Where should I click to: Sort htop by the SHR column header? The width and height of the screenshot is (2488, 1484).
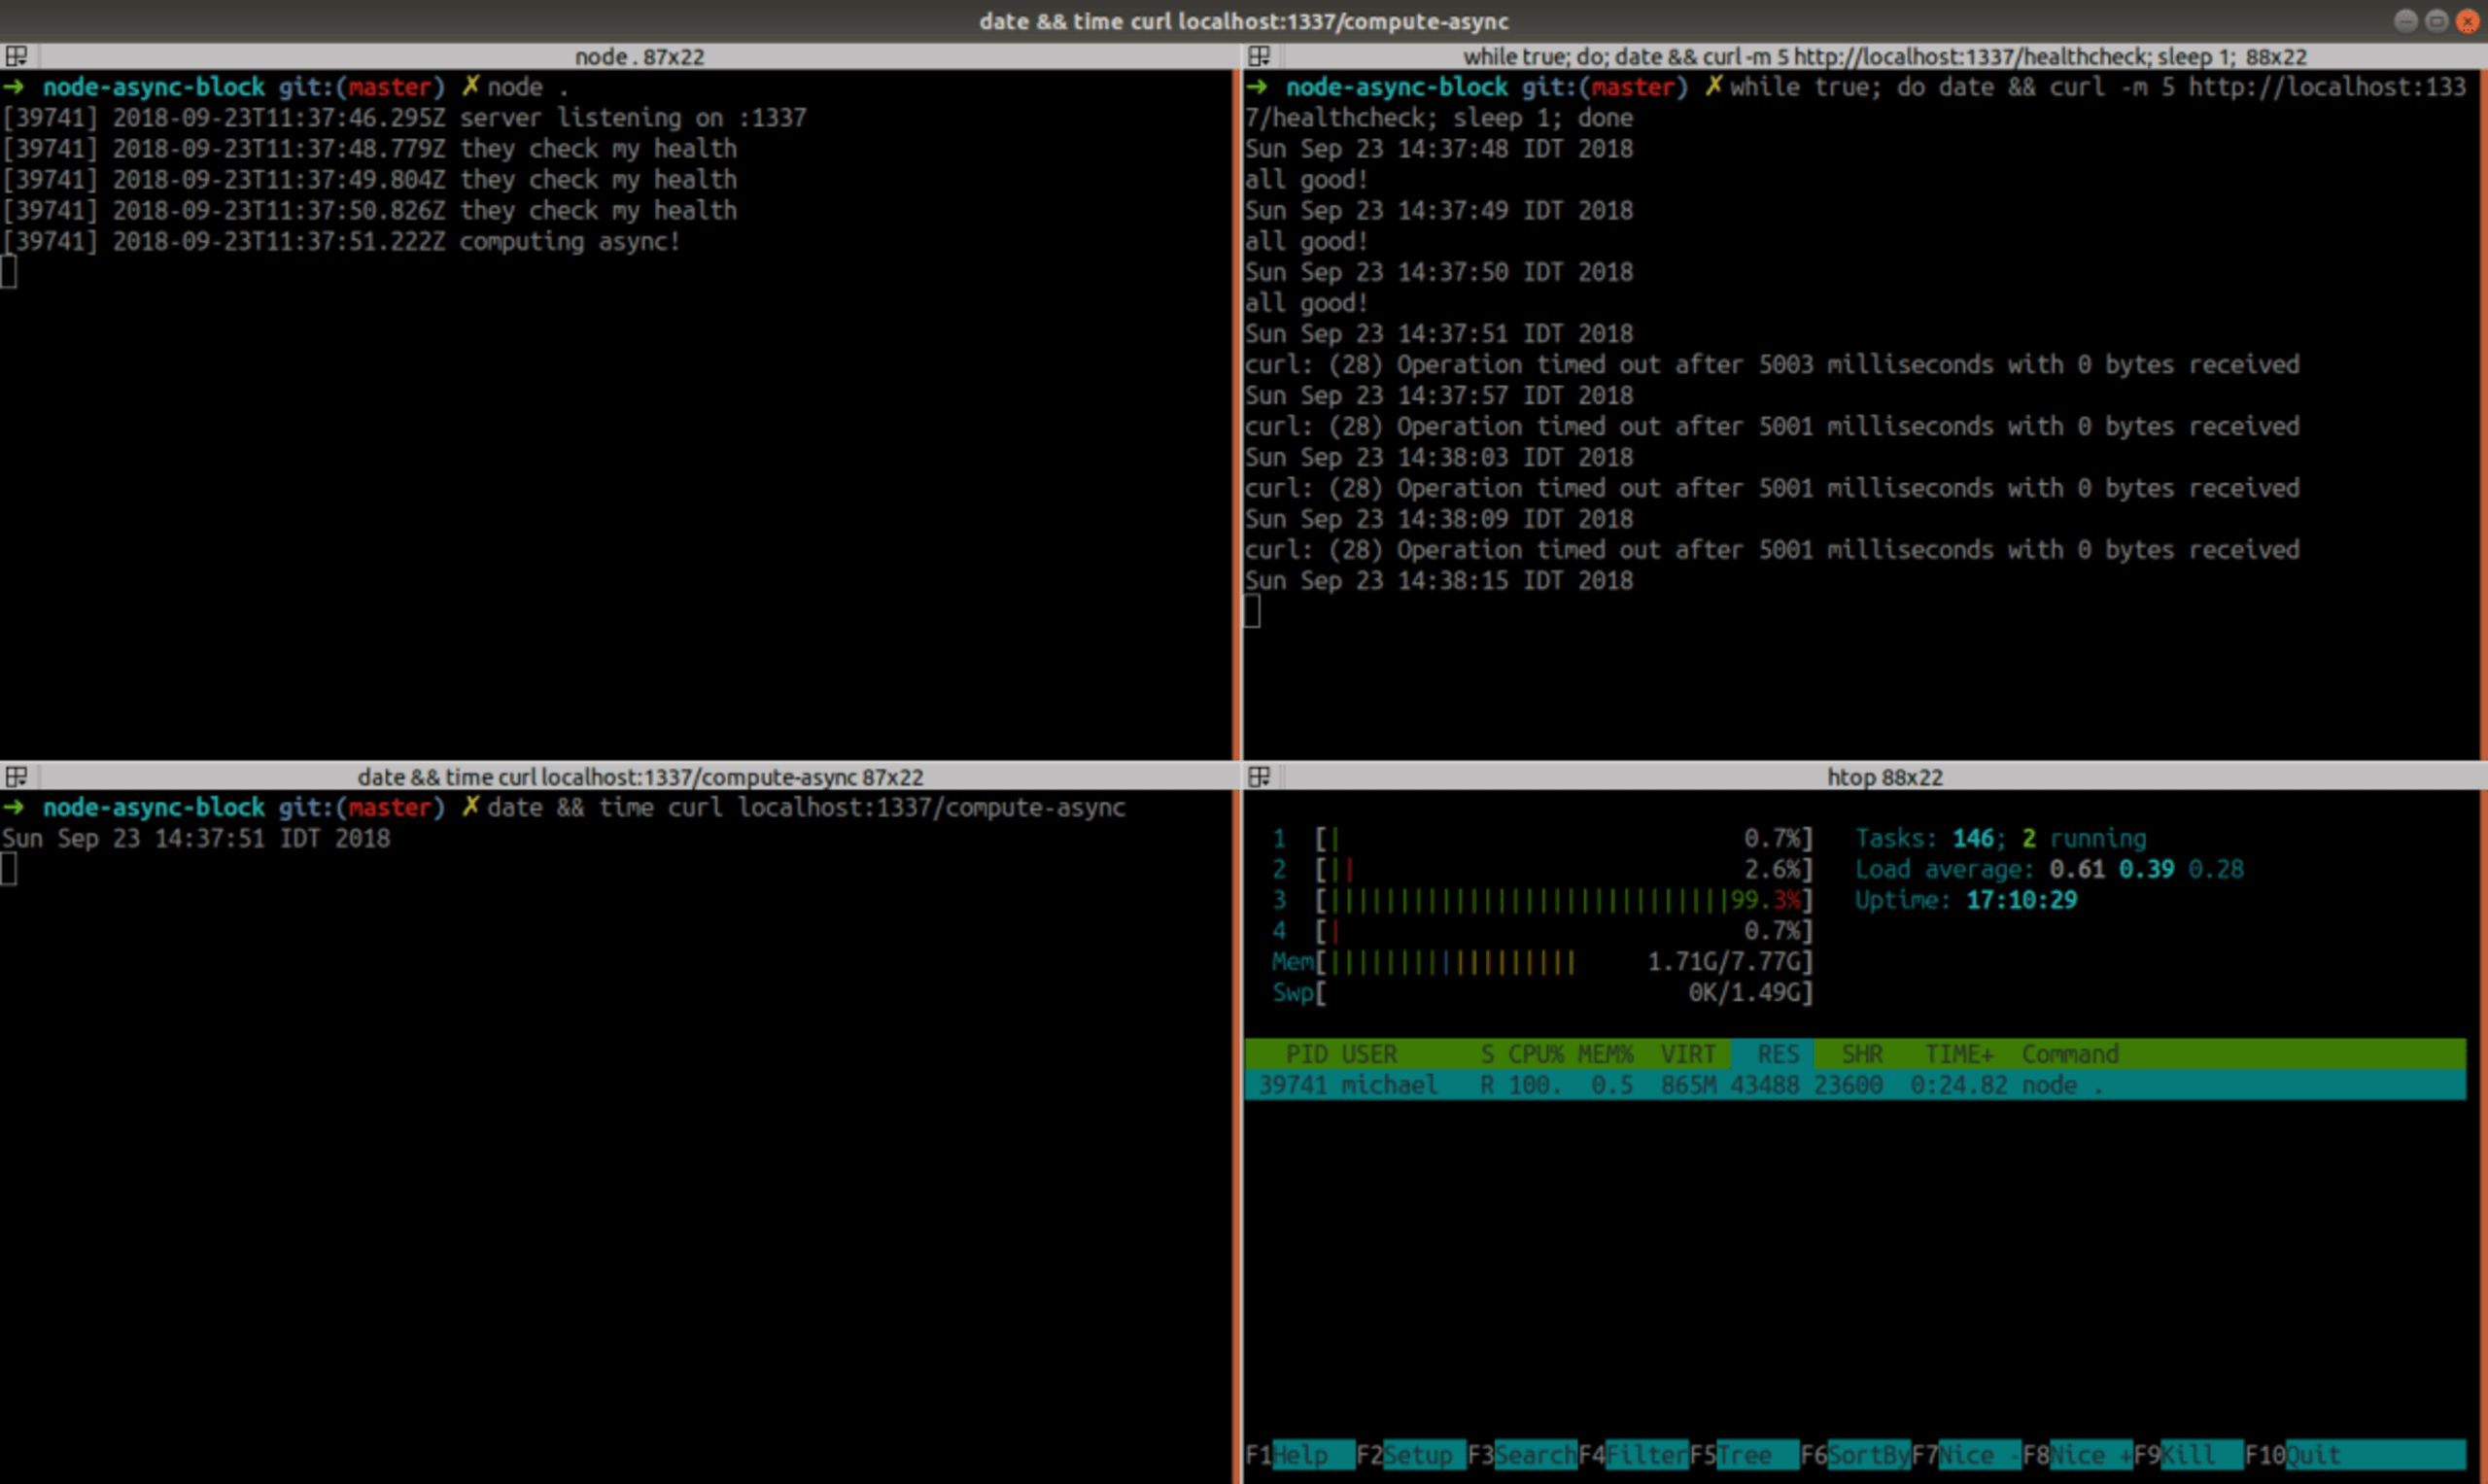[1862, 1054]
